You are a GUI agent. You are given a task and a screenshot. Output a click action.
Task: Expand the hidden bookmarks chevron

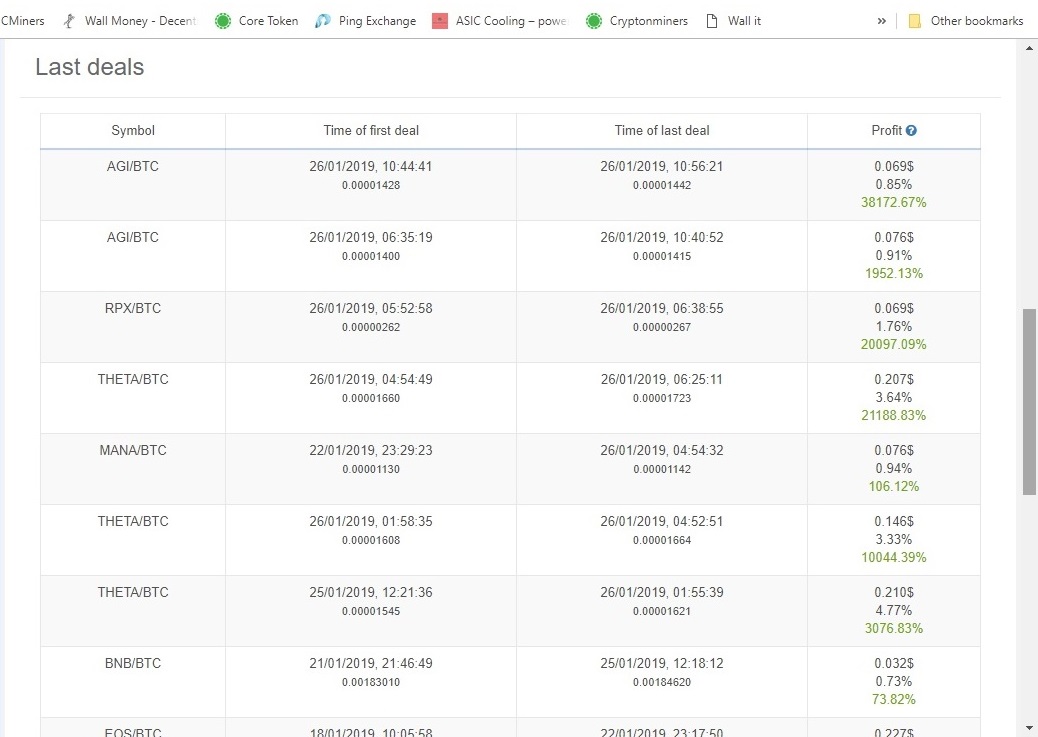tap(882, 21)
